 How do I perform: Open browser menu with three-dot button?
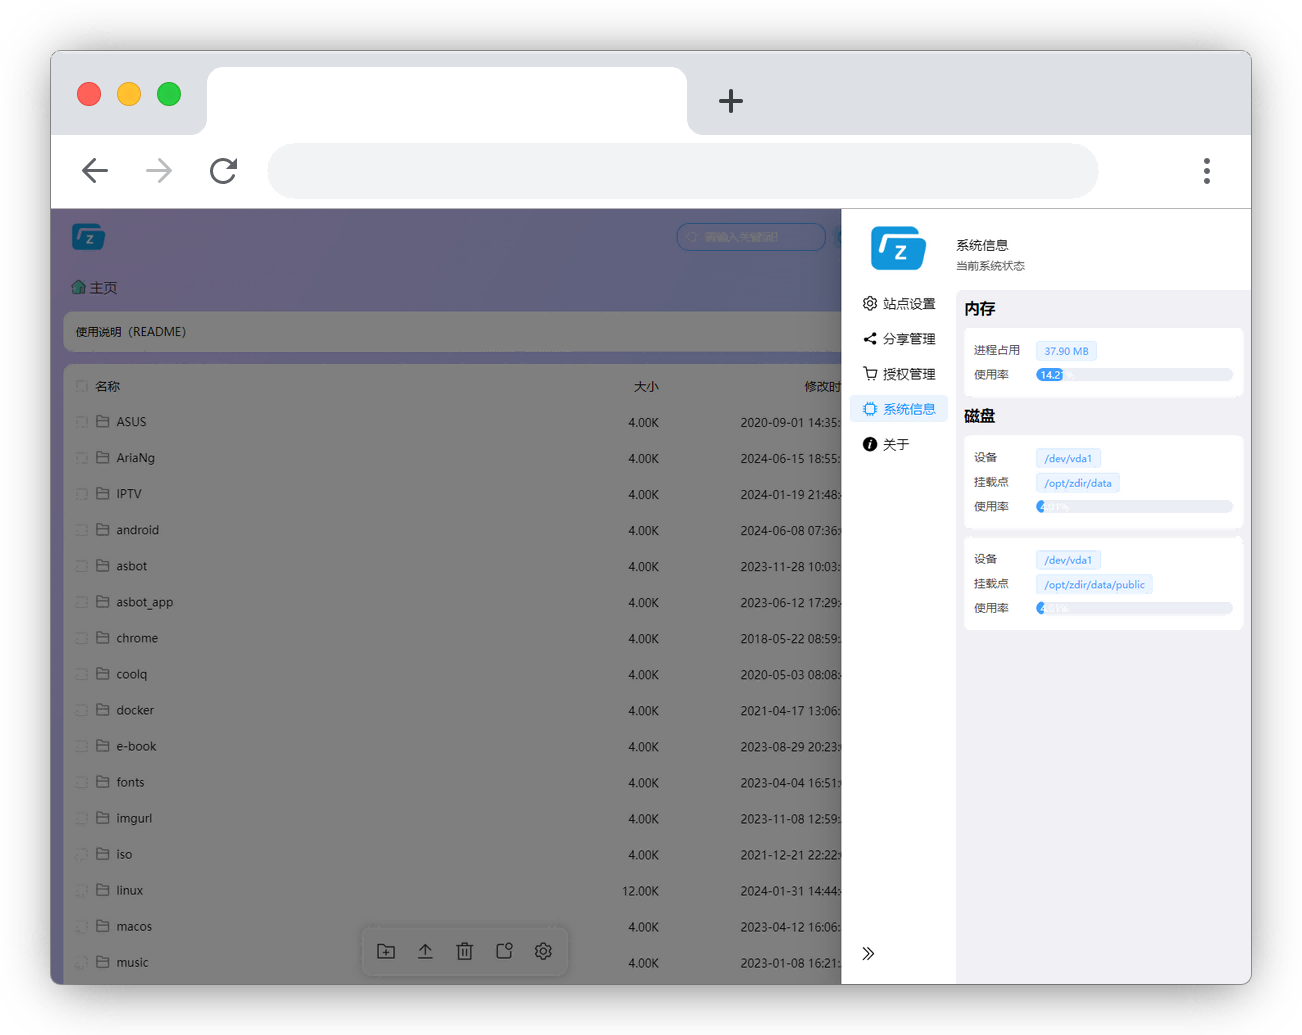click(x=1207, y=171)
